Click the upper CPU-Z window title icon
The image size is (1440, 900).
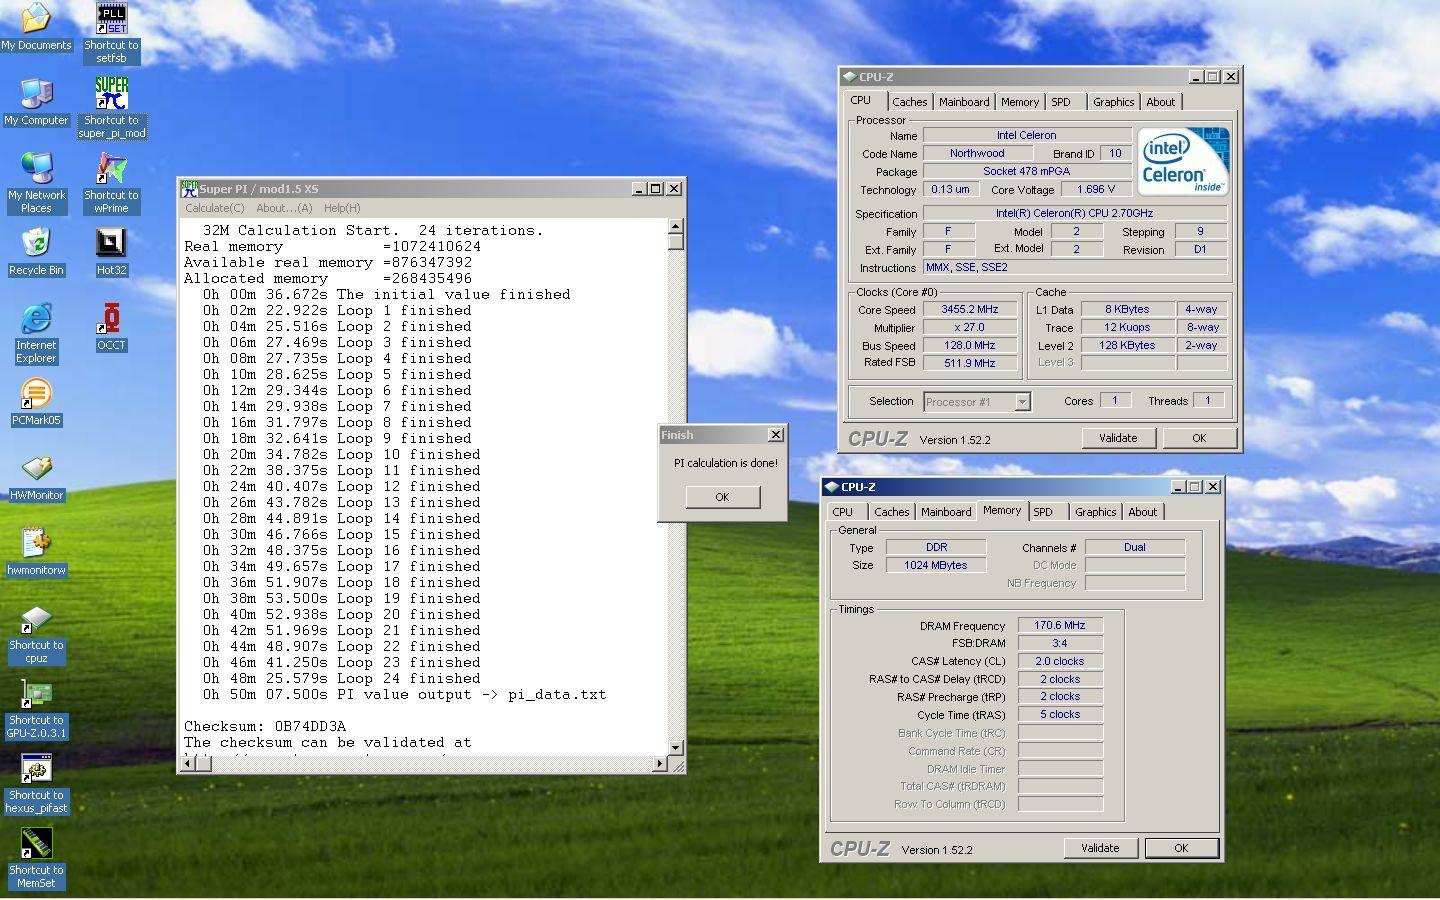tap(849, 76)
